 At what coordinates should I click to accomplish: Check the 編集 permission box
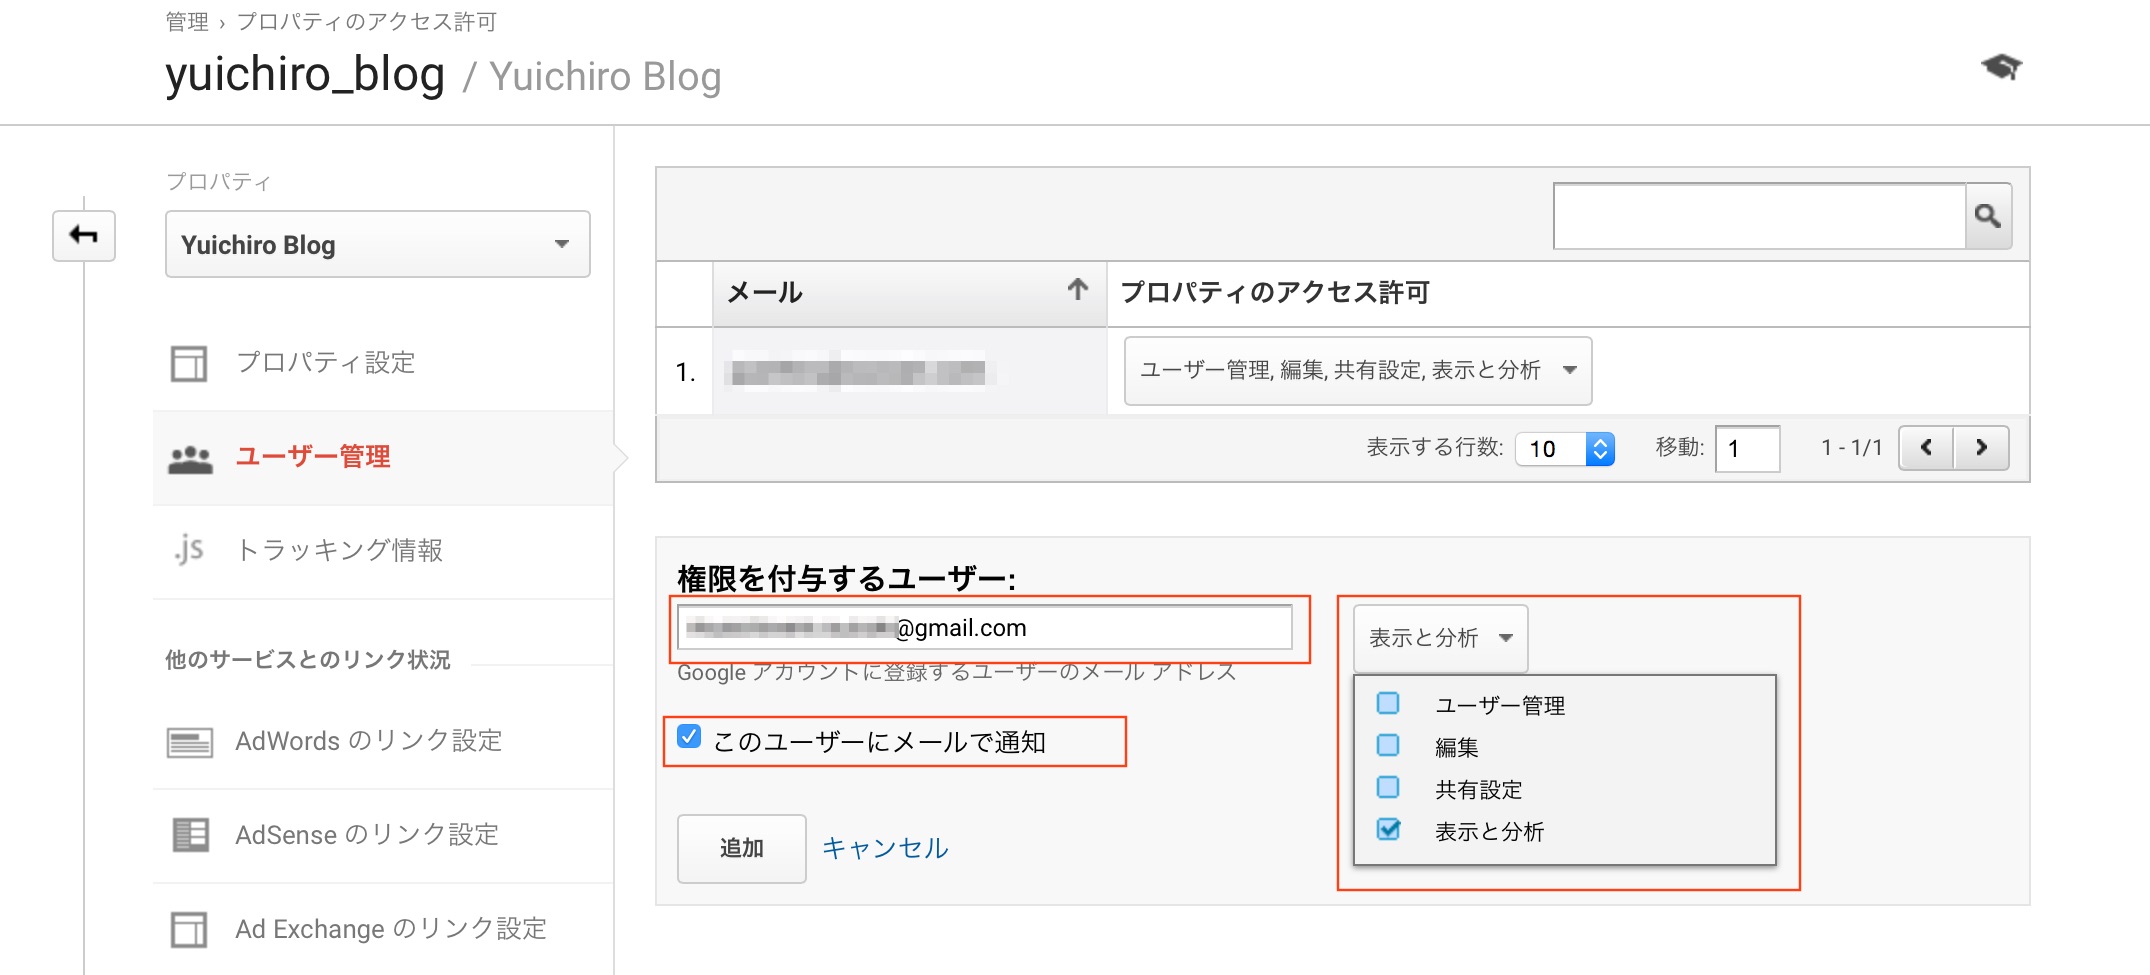1388,745
